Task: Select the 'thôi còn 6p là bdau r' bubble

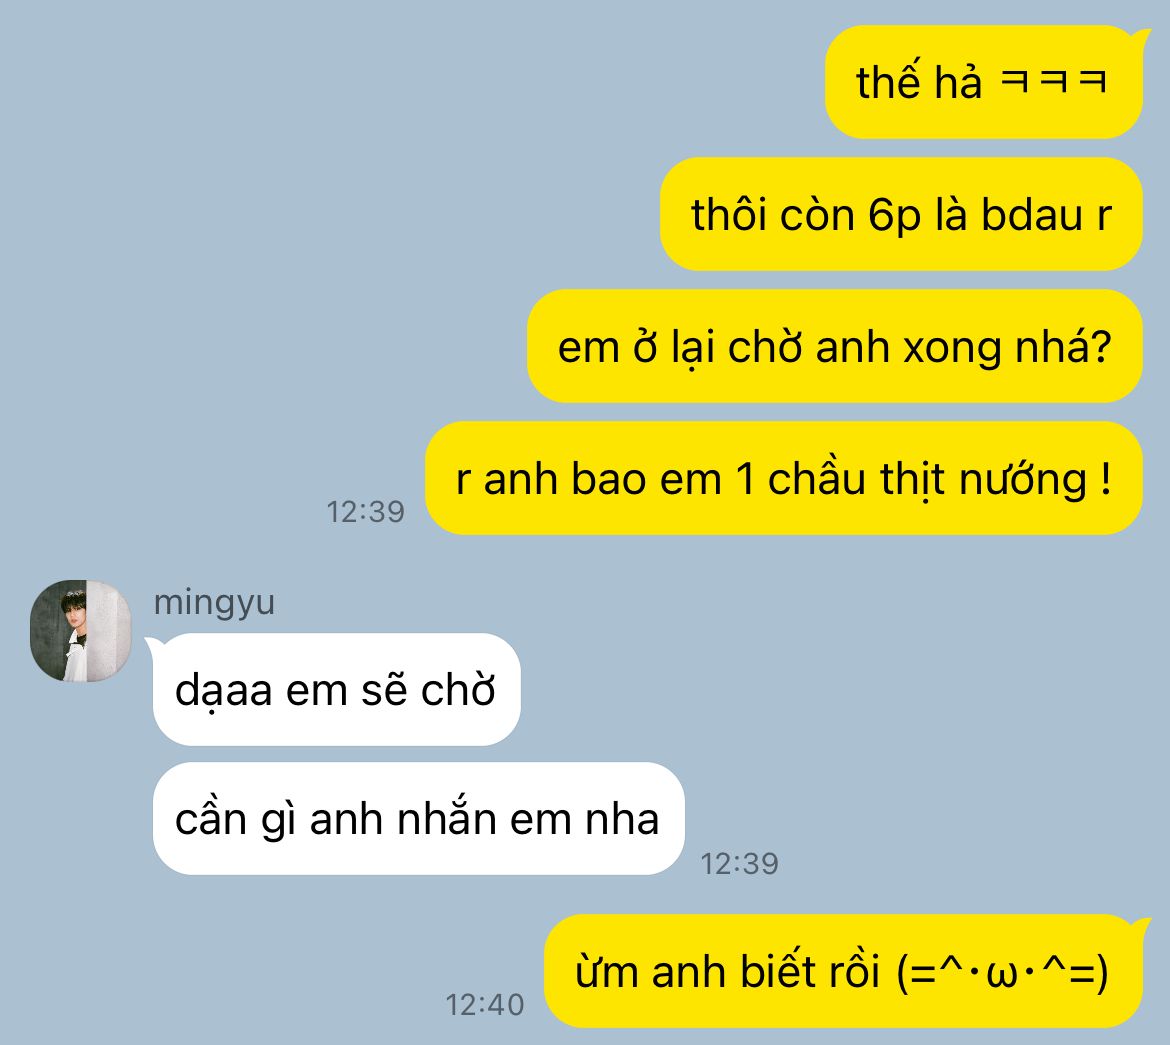Action: click(x=901, y=214)
